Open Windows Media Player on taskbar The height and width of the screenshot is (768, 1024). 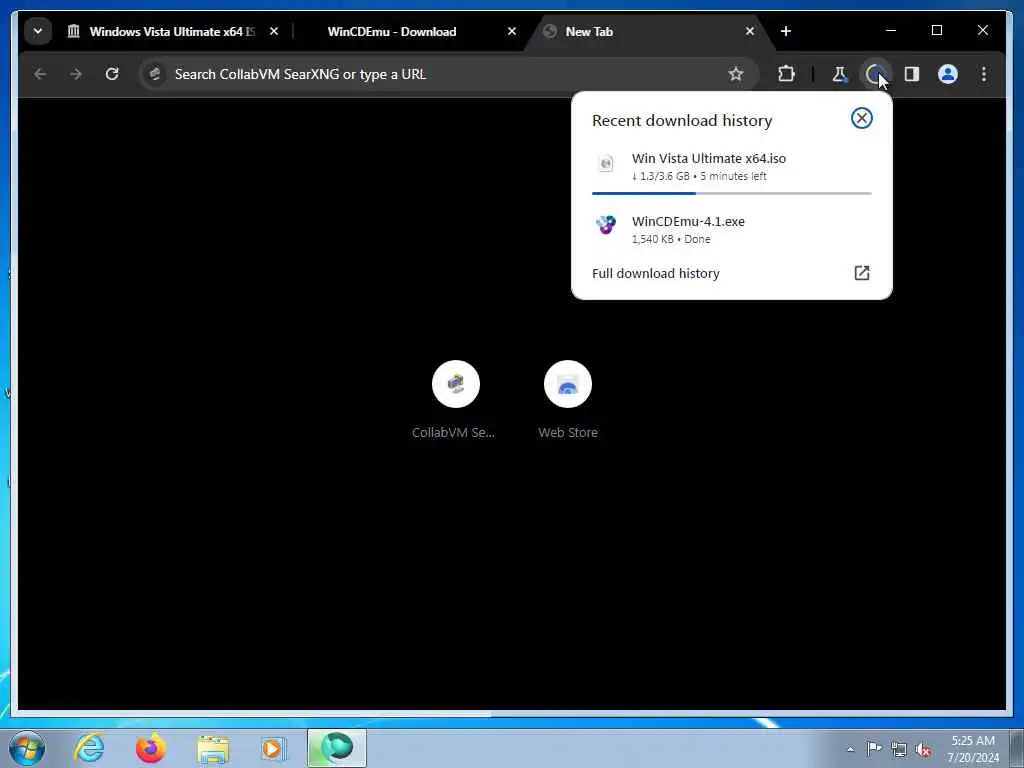coord(274,749)
